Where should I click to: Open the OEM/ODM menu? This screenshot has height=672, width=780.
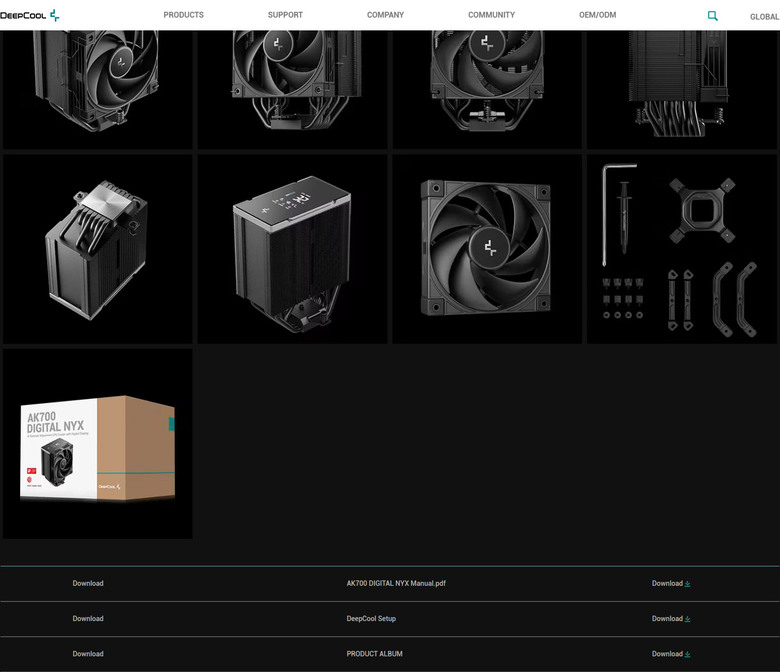click(x=597, y=15)
